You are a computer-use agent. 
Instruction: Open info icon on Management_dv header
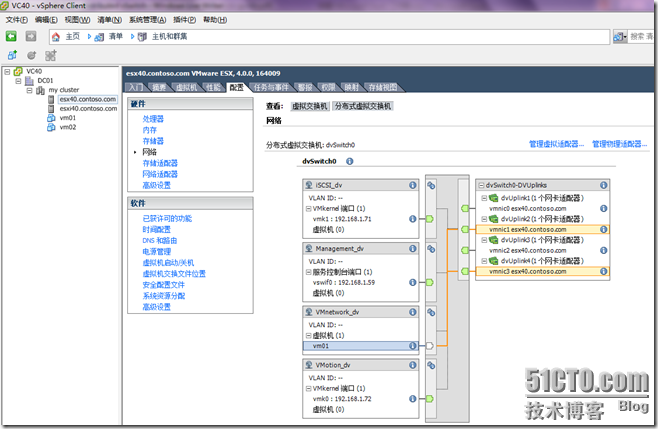point(413,249)
